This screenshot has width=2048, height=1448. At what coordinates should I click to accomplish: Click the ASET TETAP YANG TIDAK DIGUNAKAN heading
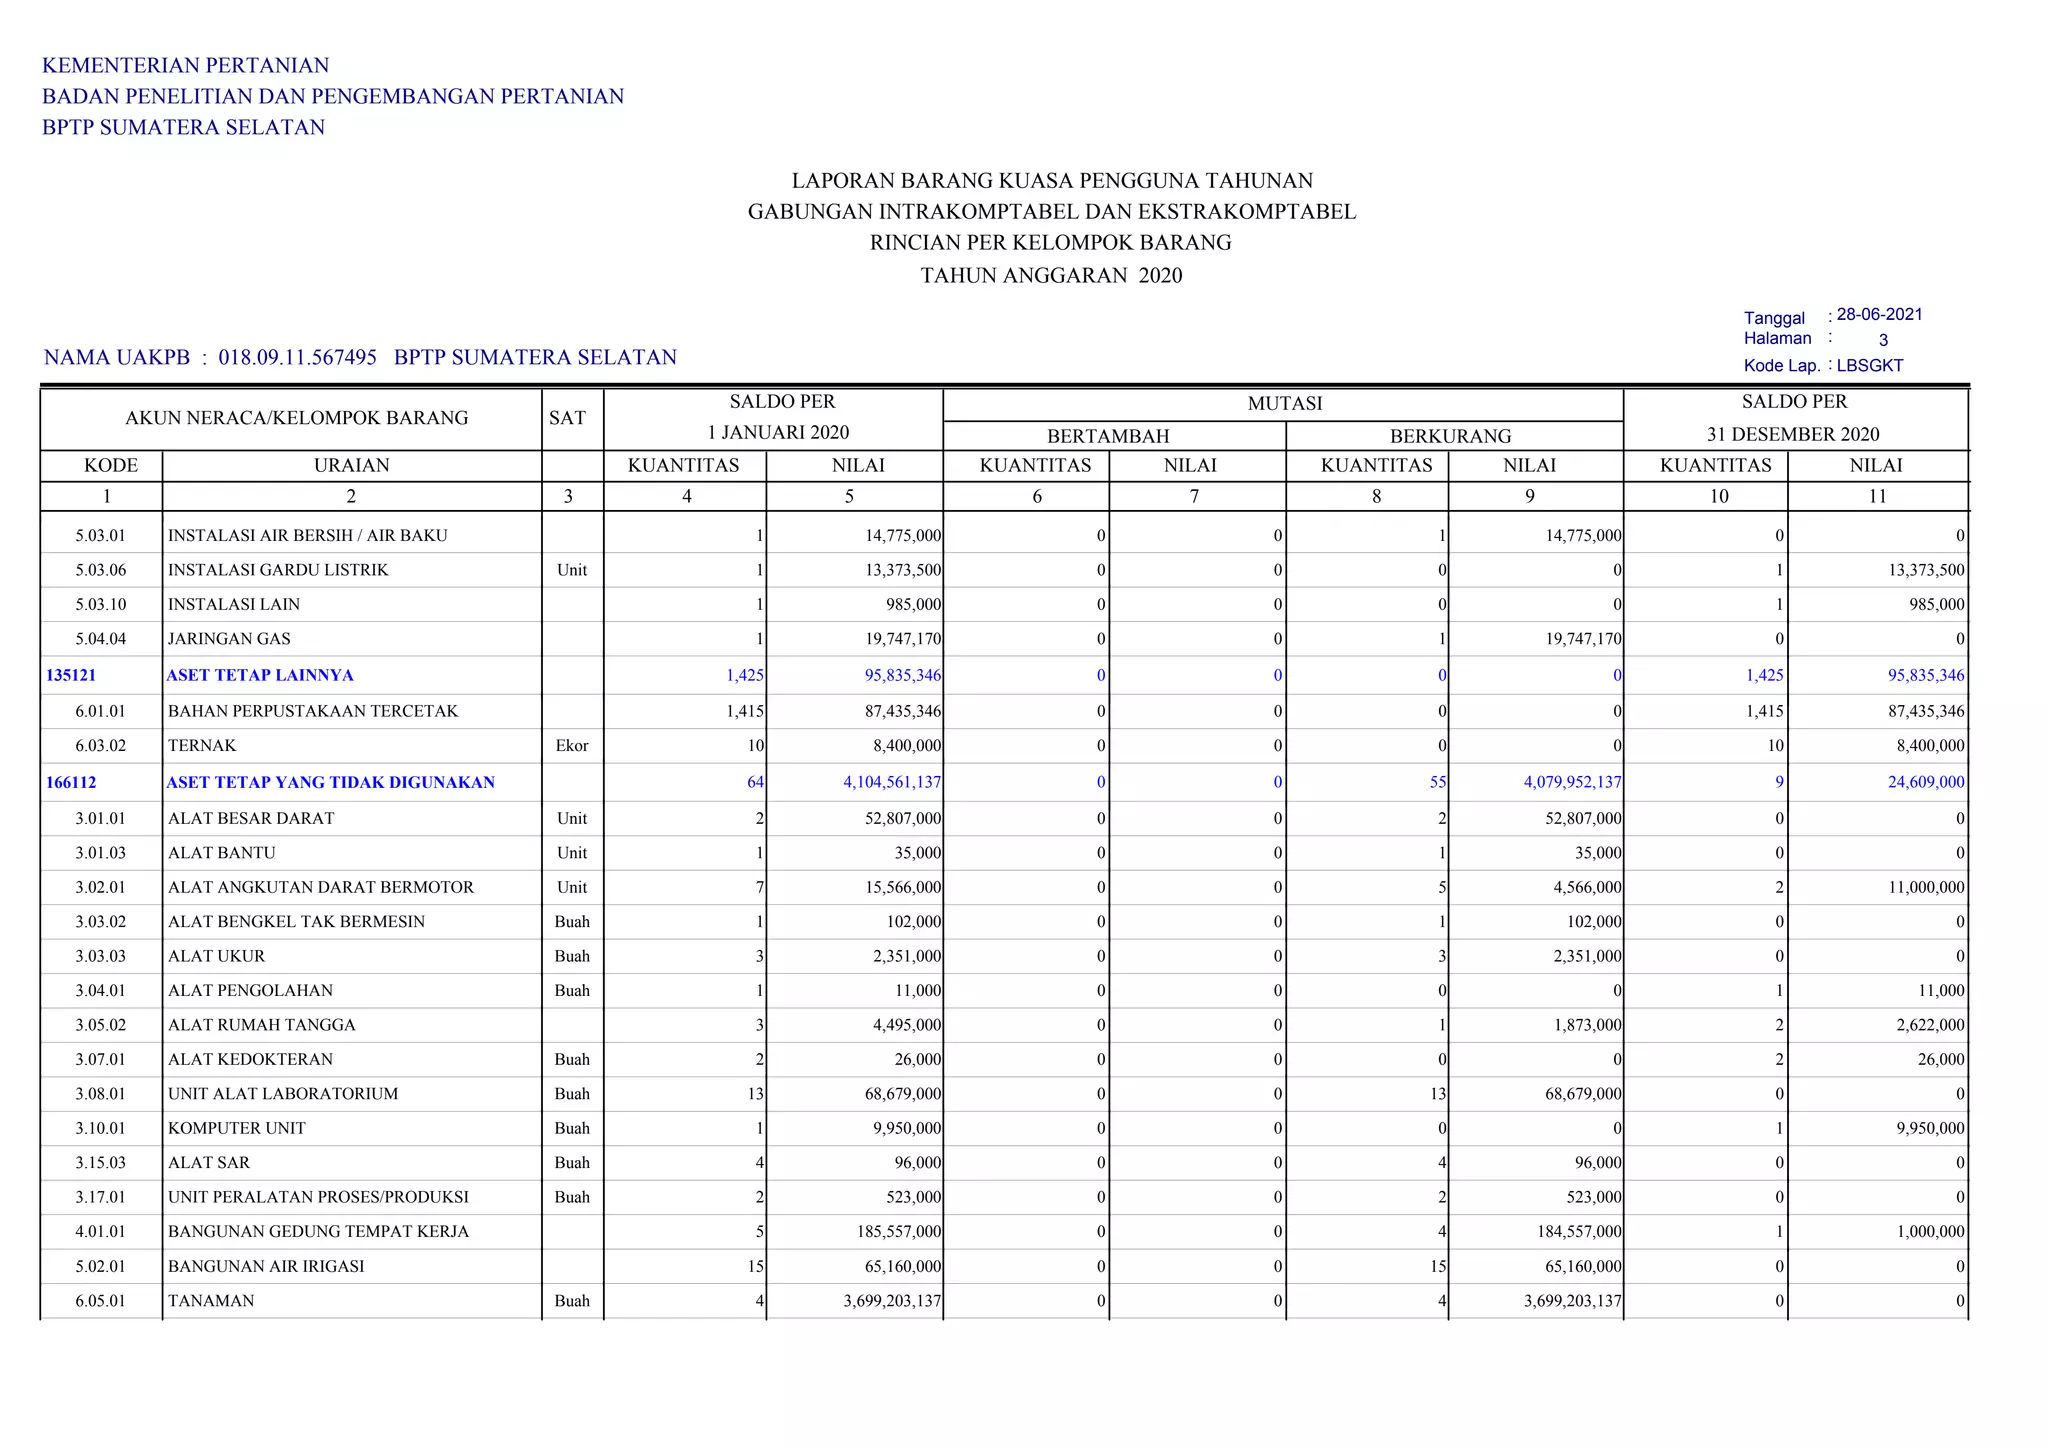click(330, 782)
